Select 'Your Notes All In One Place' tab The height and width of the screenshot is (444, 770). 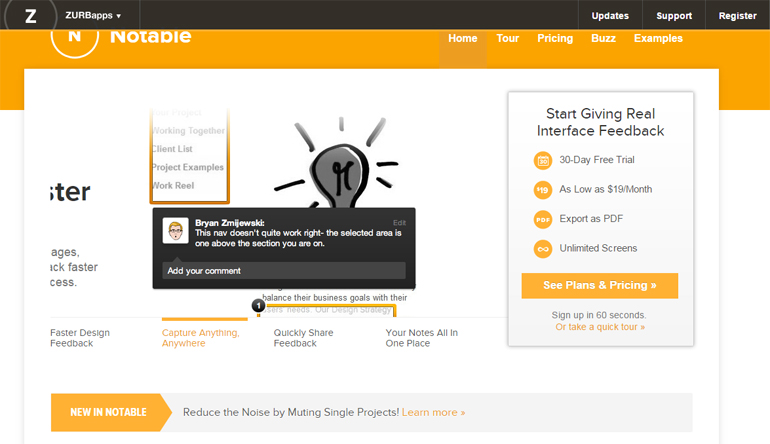pos(421,338)
